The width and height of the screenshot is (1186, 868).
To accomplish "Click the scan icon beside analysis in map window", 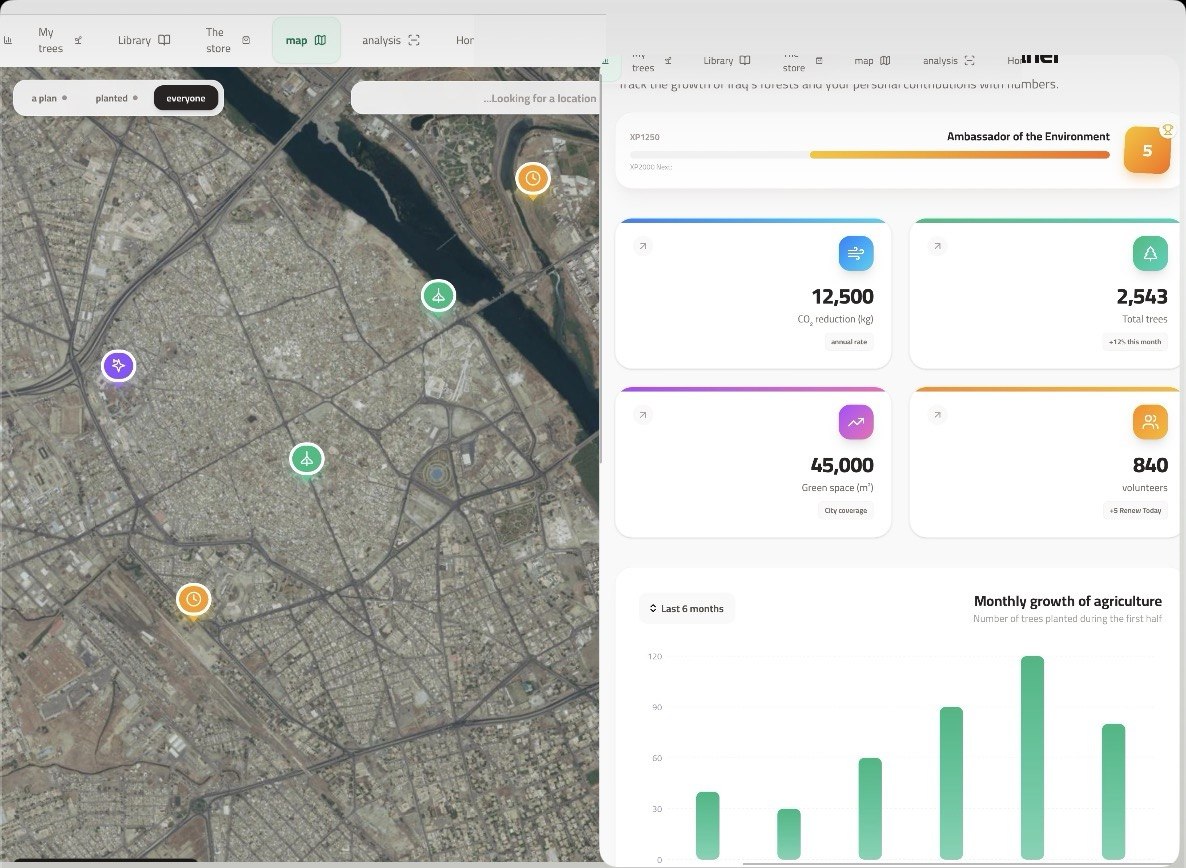I will (x=414, y=40).
